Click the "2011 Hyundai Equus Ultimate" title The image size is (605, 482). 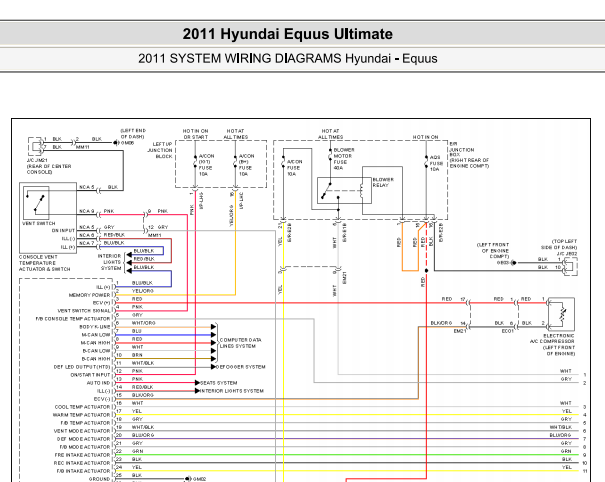pos(287,34)
